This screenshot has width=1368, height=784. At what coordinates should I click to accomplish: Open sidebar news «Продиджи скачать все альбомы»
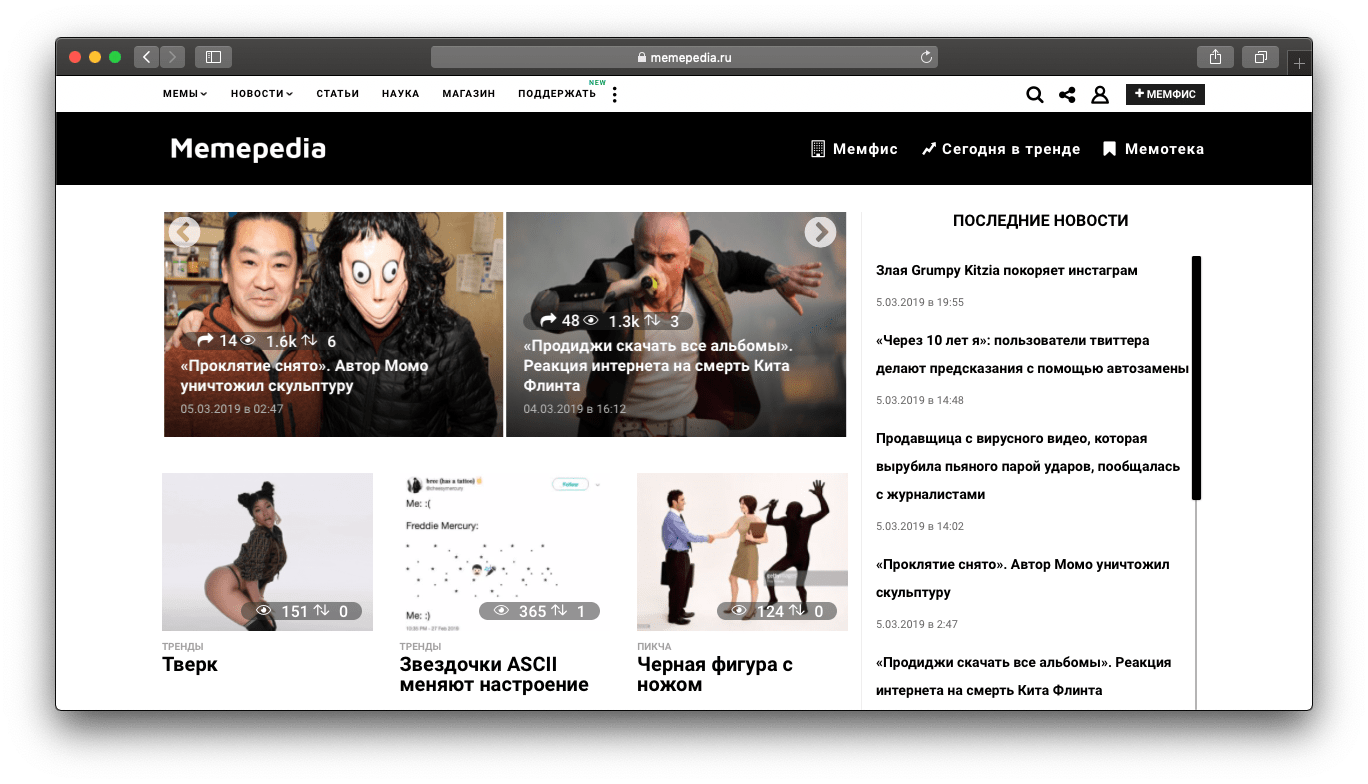pos(1023,676)
